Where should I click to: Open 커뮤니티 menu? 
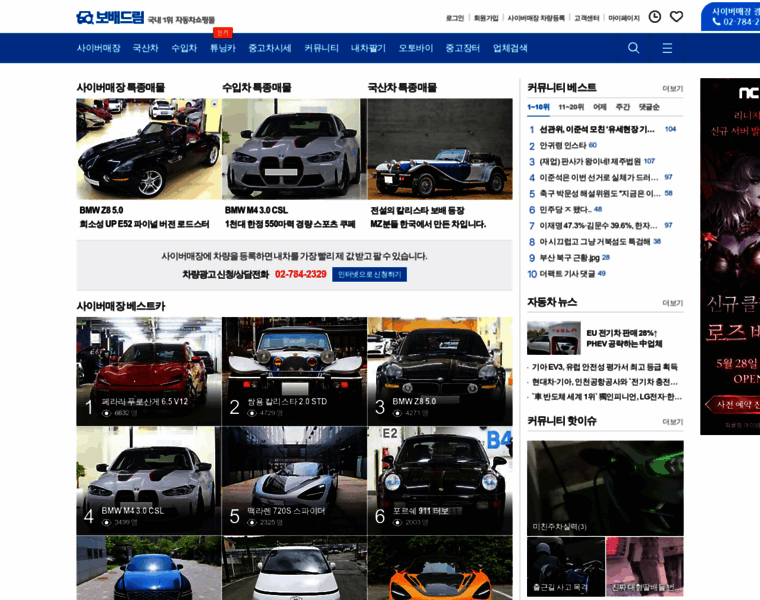[x=321, y=48]
